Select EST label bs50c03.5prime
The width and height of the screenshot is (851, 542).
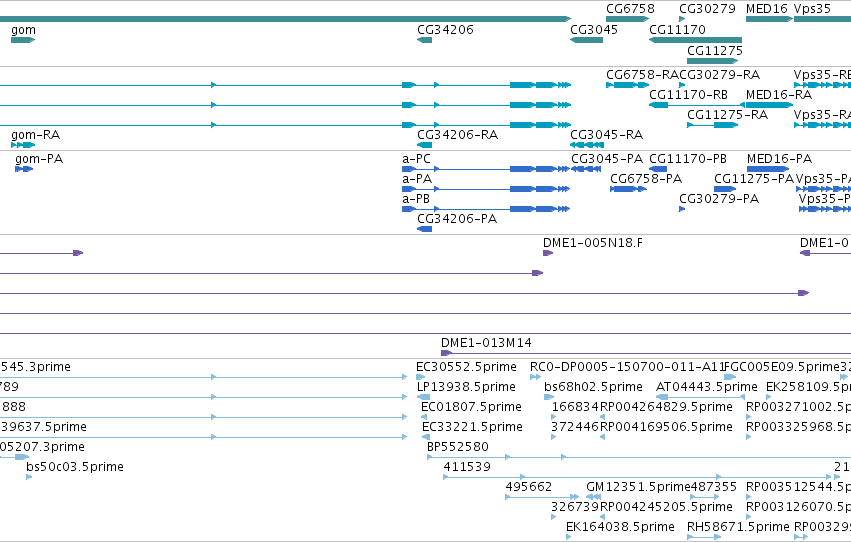click(x=75, y=467)
